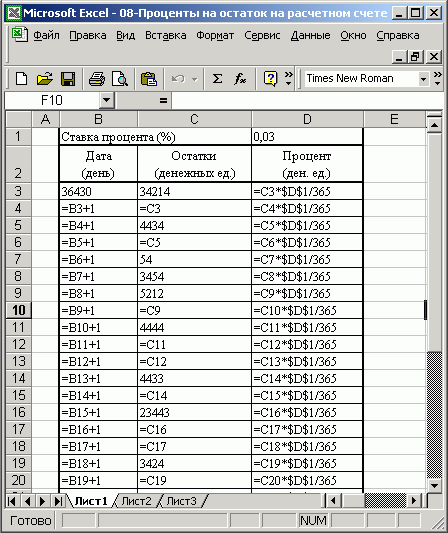Viewport: 448px width, 533px height.
Task: Click the 'Остатки (денежных ед.)' header cell
Action: click(194, 164)
